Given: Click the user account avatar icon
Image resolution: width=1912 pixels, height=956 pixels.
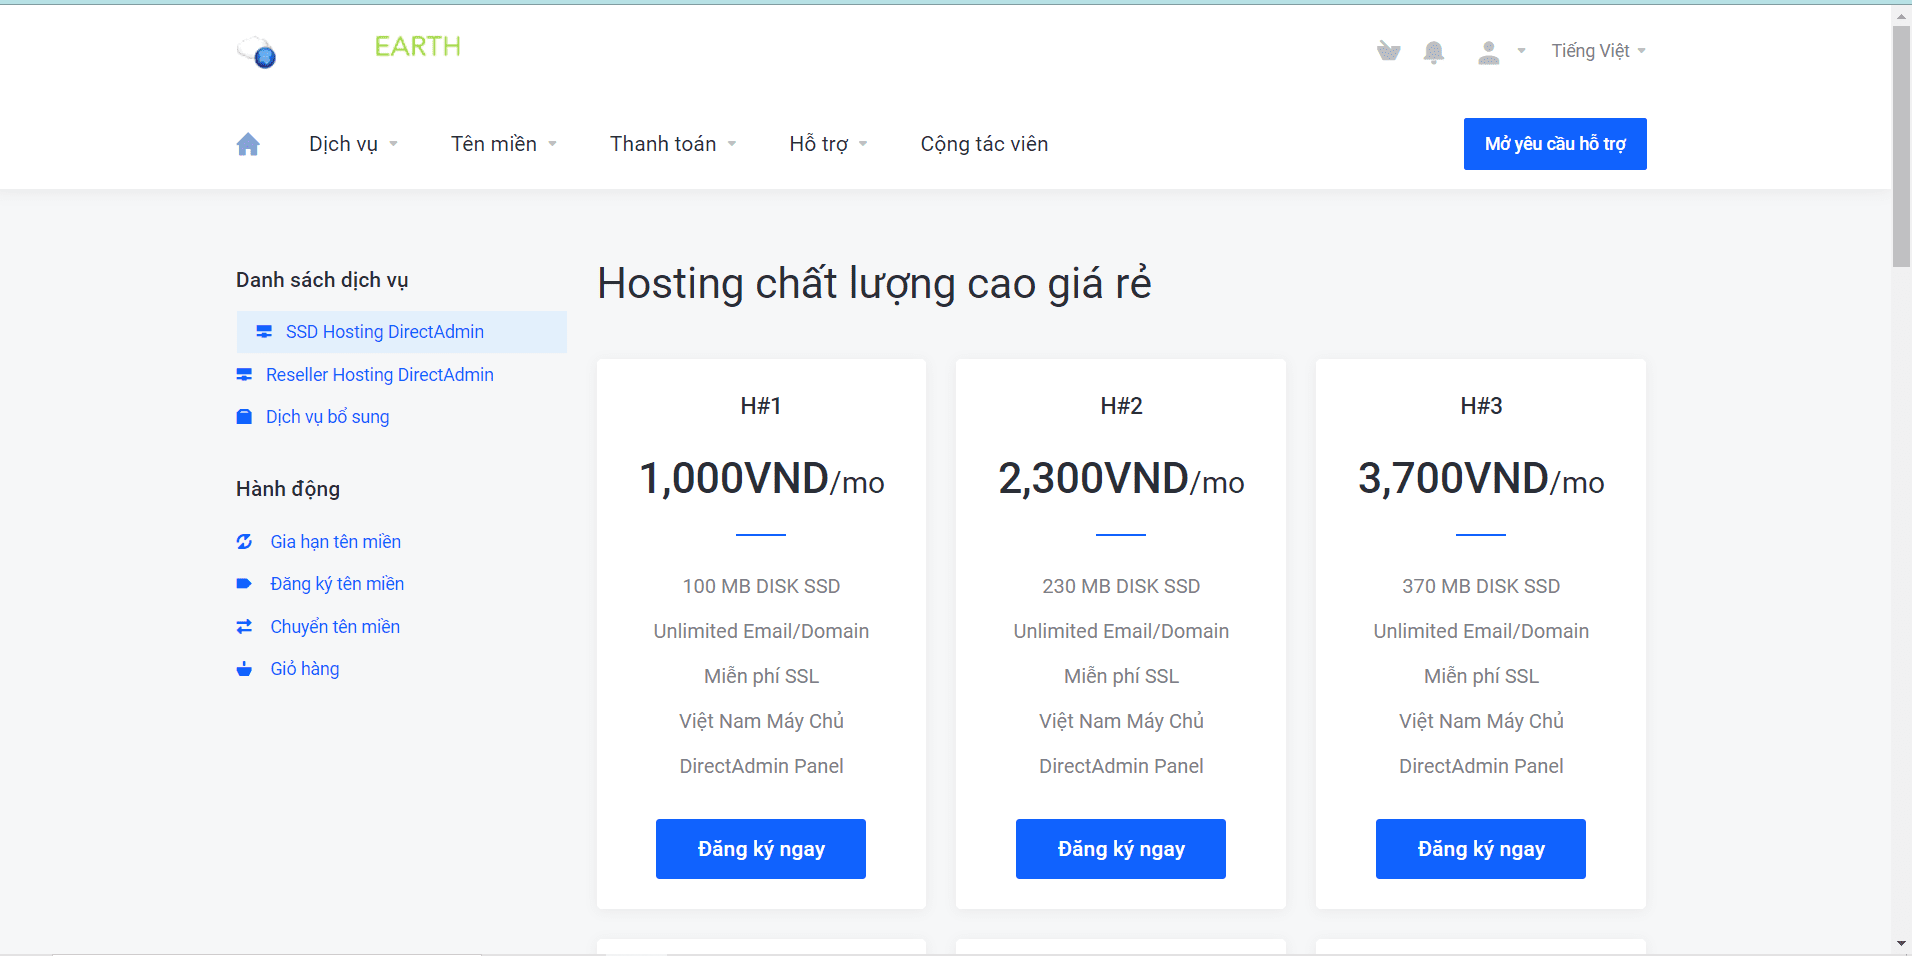Looking at the screenshot, I should click(1489, 52).
